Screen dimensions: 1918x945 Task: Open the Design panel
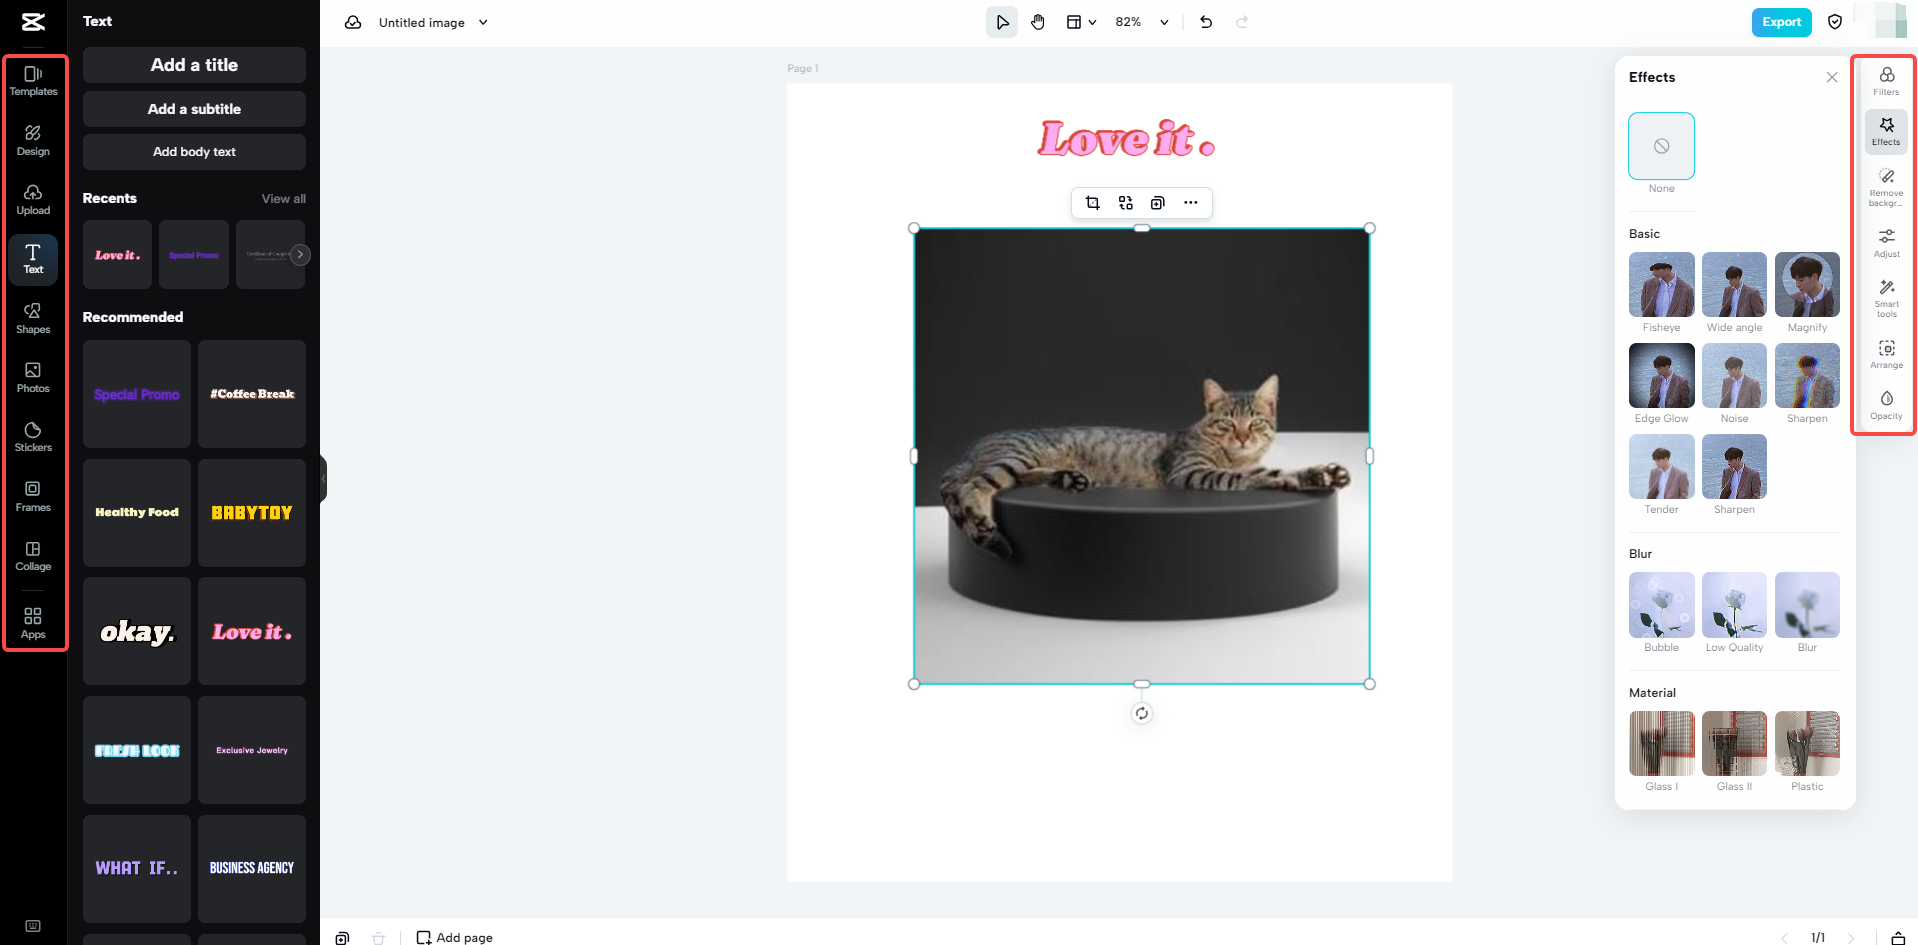[x=33, y=140]
